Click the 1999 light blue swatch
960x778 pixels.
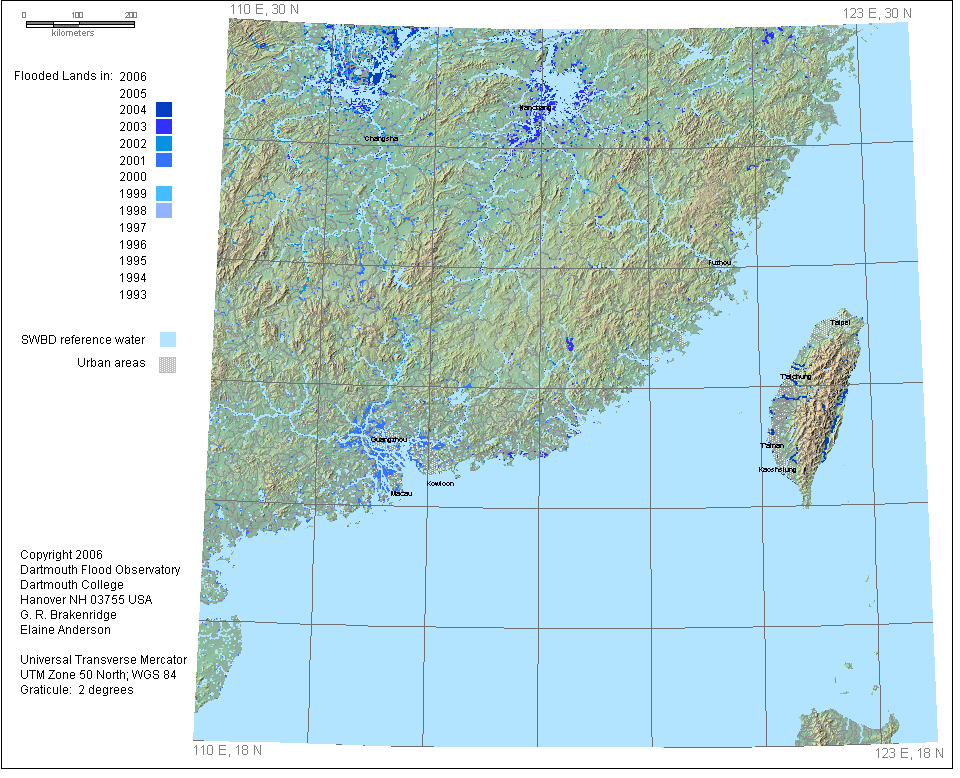coord(164,194)
